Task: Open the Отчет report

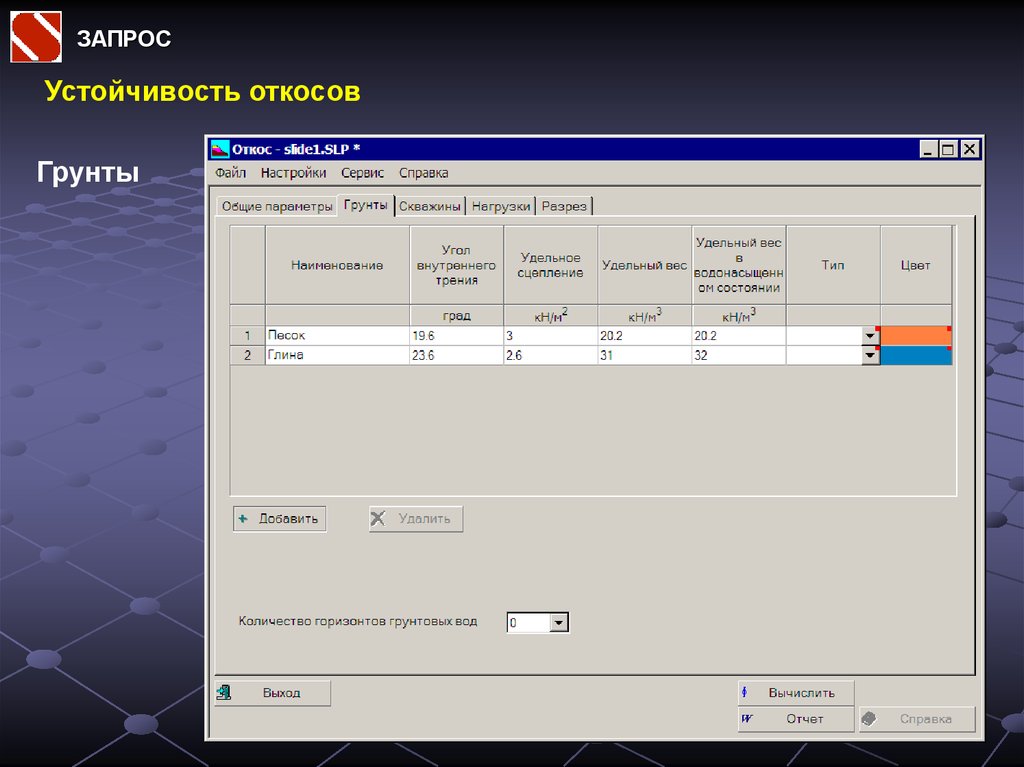Action: 796,719
